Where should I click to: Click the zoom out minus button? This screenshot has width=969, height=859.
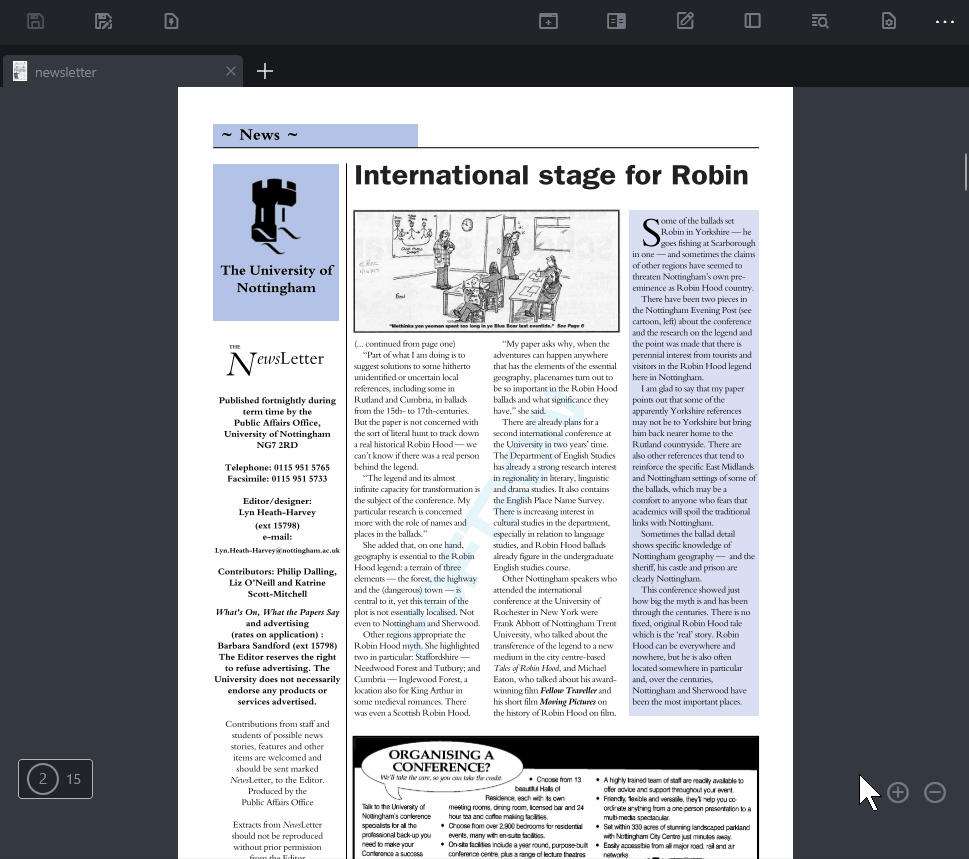(x=935, y=792)
